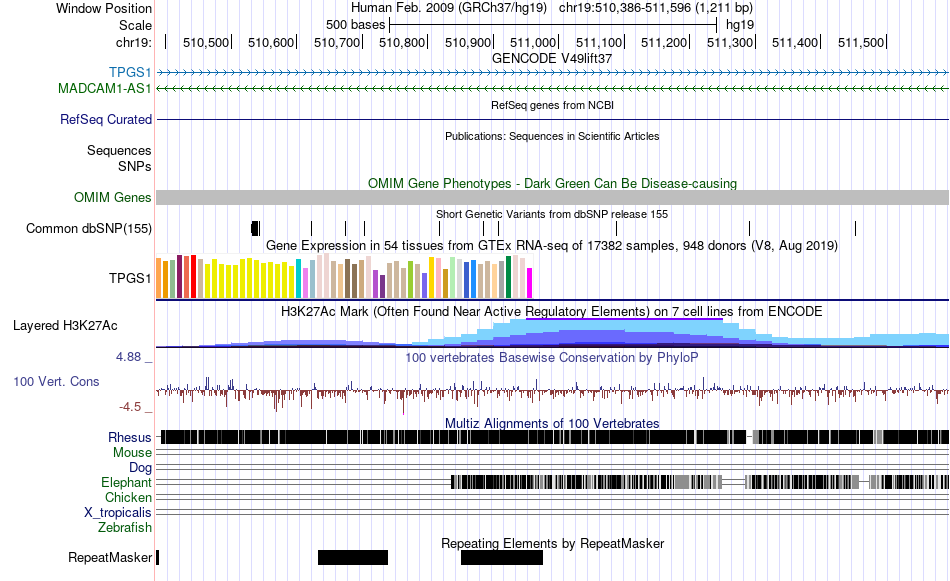The width and height of the screenshot is (950, 581).
Task: Click the RepeatMasker block spanning 510,900 to 511,000
Action: 502,557
